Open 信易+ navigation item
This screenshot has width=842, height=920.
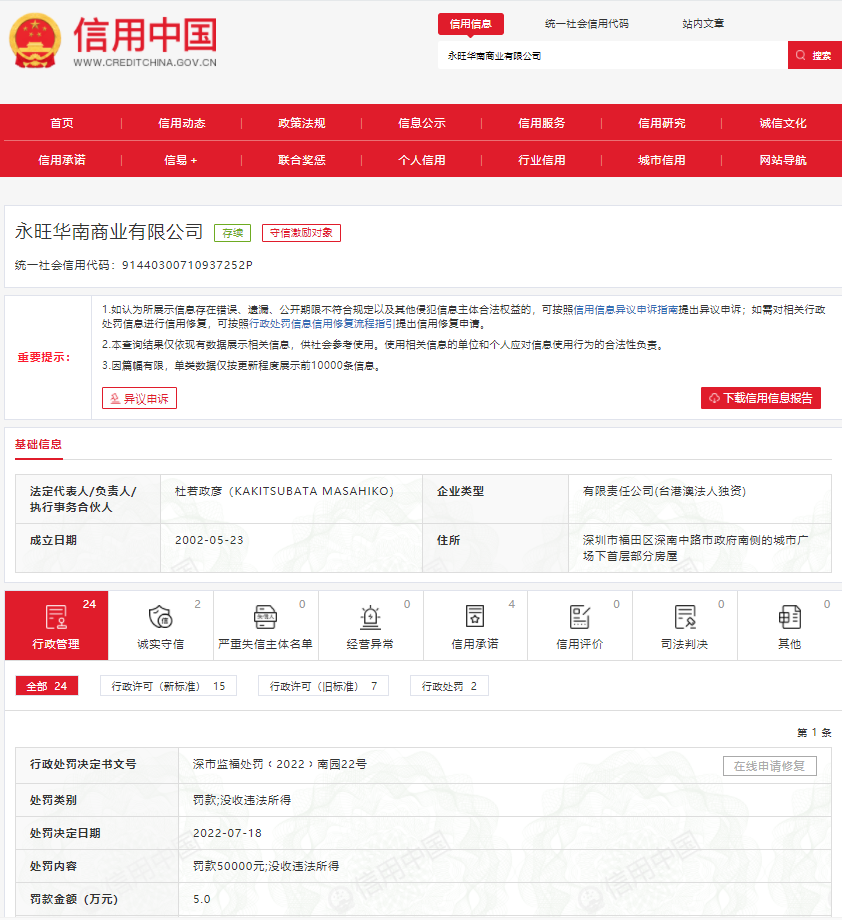pos(181,160)
